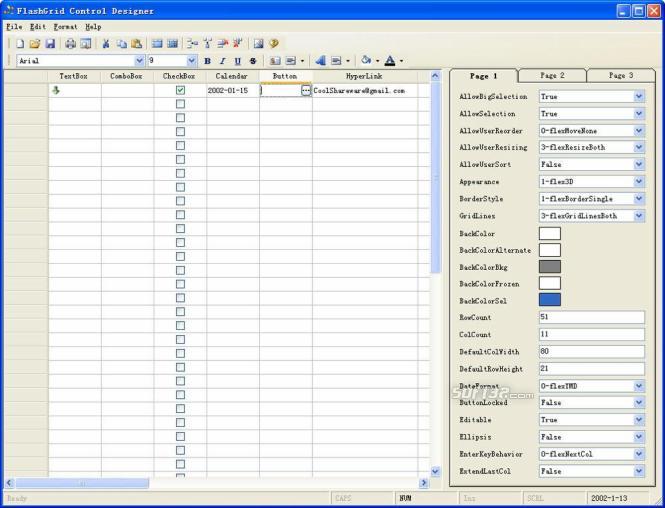665x508 pixels.
Task: Click the grid's vertical scrollbar down arrow
Action: pyautogui.click(x=435, y=471)
